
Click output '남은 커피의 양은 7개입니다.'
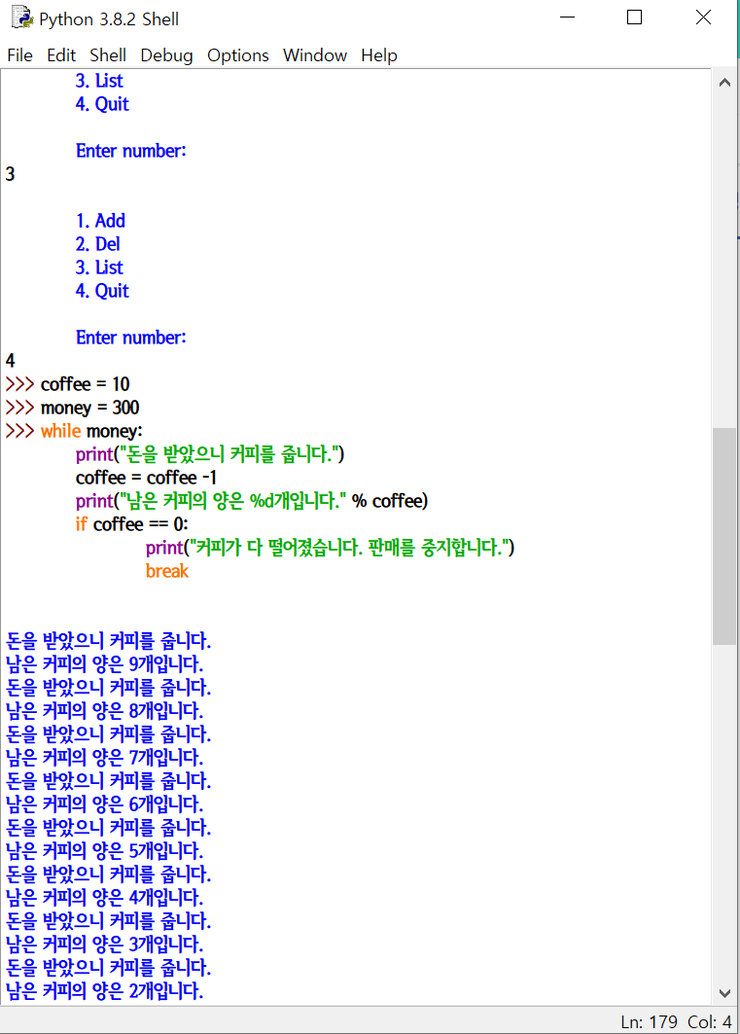pos(104,757)
